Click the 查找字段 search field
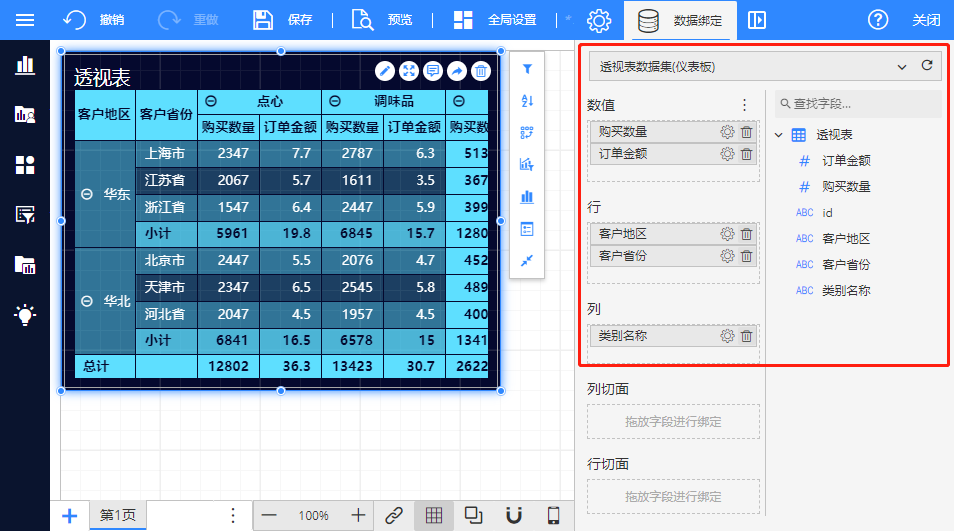The width and height of the screenshot is (954, 531). pos(860,103)
